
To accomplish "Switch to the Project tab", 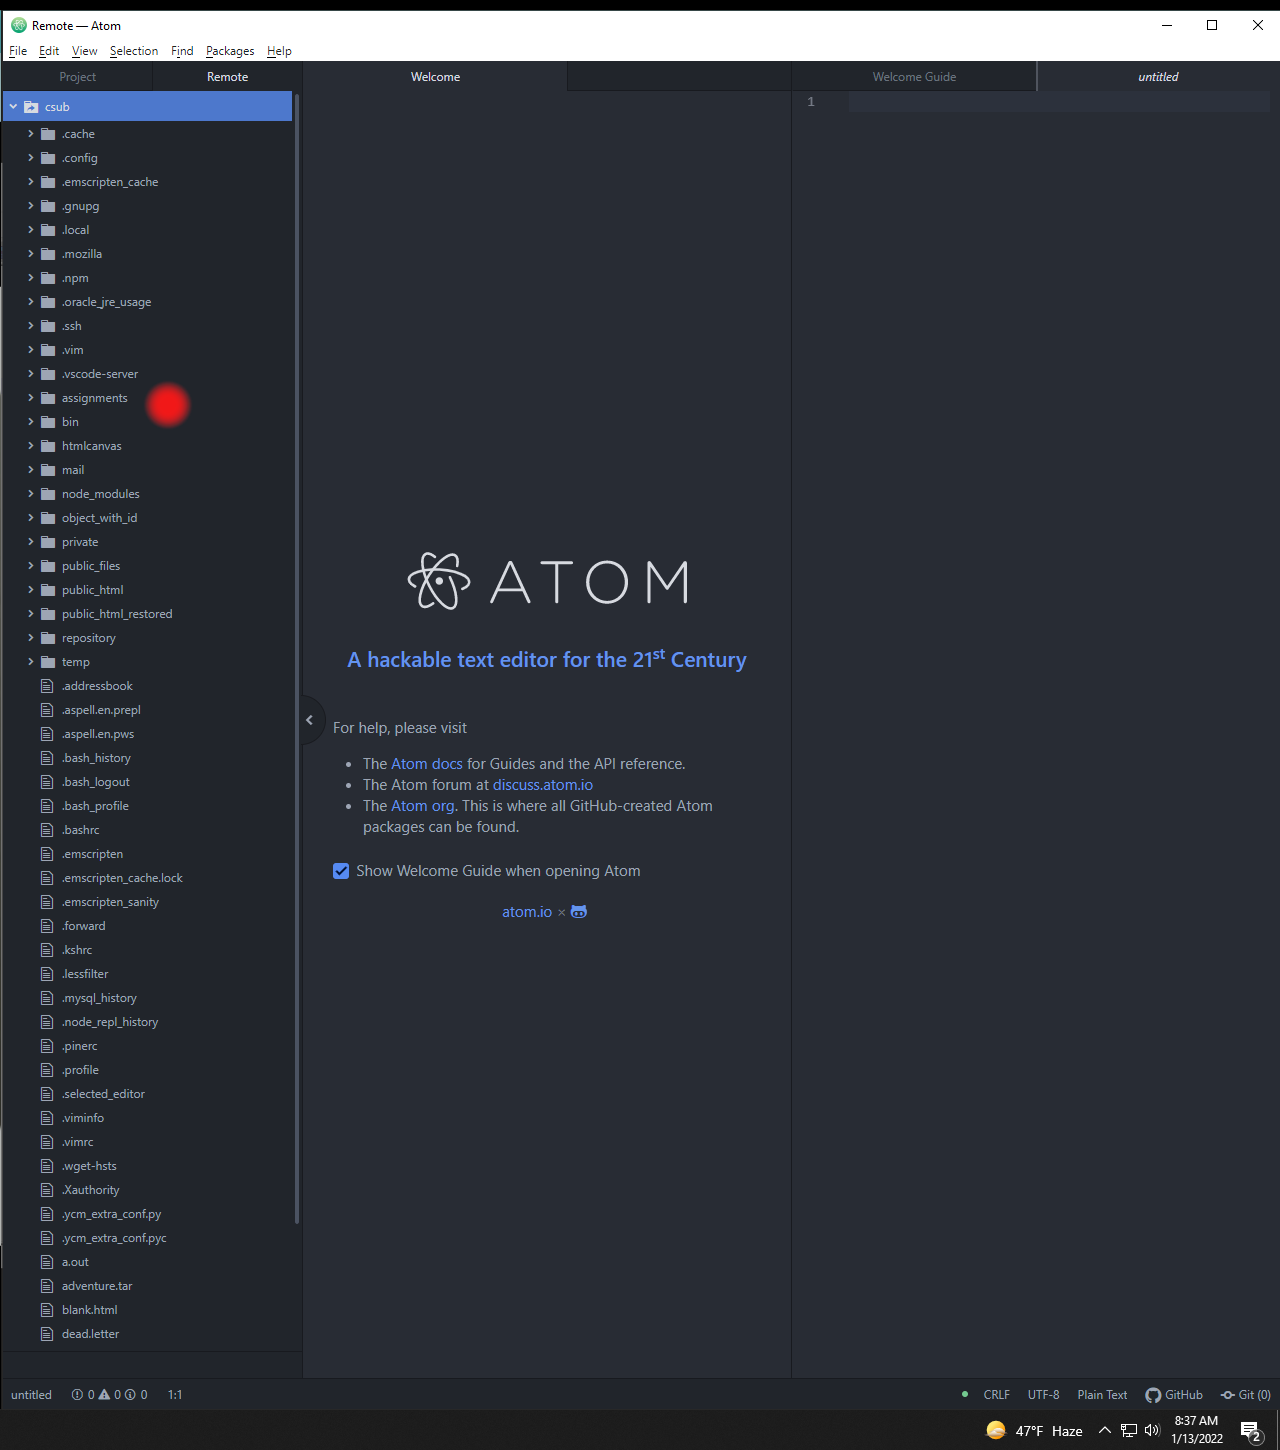I will coord(77,77).
